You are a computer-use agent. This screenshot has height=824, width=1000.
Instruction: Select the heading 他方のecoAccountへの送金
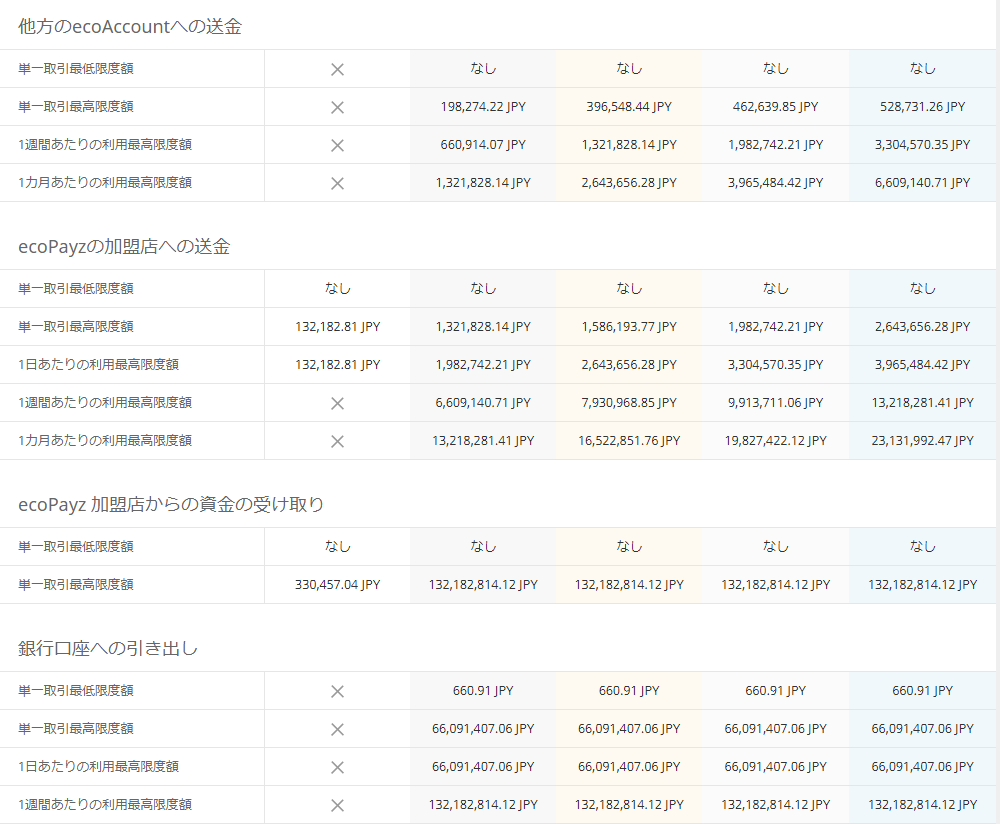(x=130, y=26)
